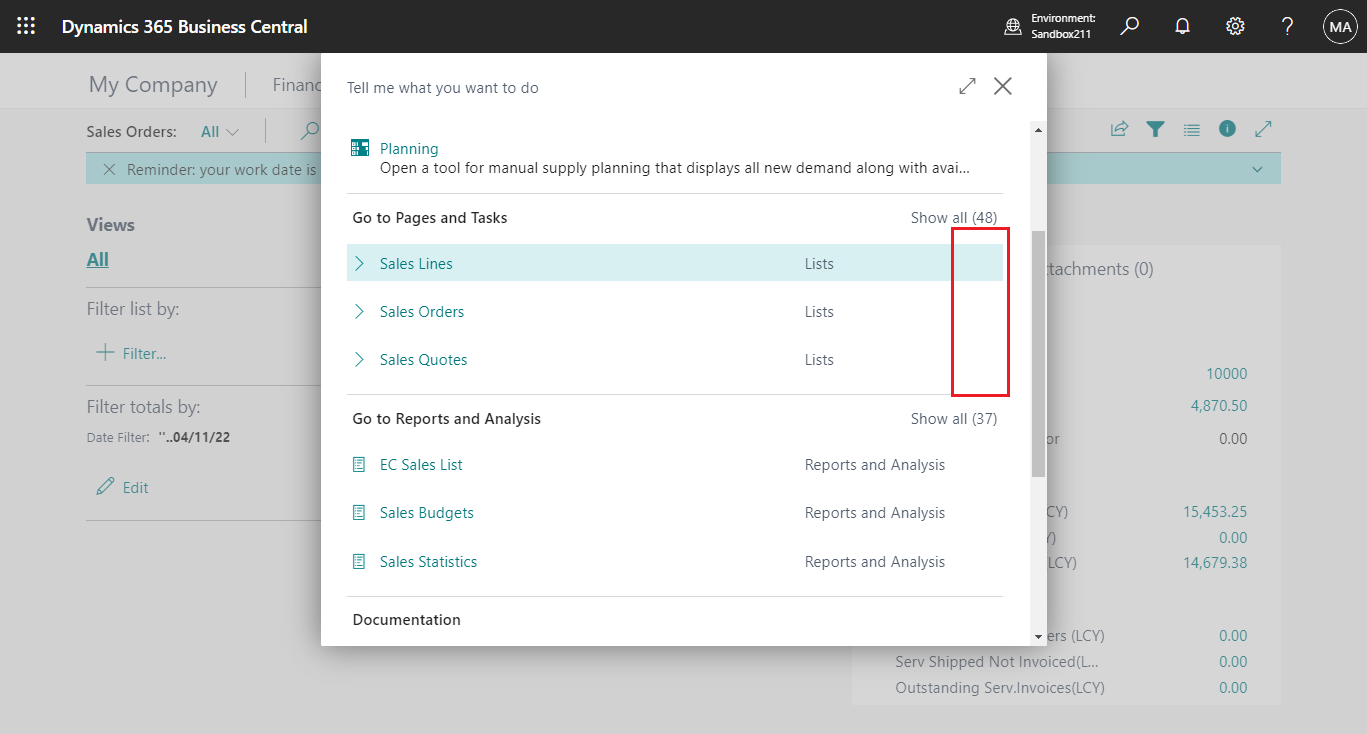Screen dimensions: 1367x734
Task: Open the MA account profile avatar
Action: click(x=1340, y=26)
